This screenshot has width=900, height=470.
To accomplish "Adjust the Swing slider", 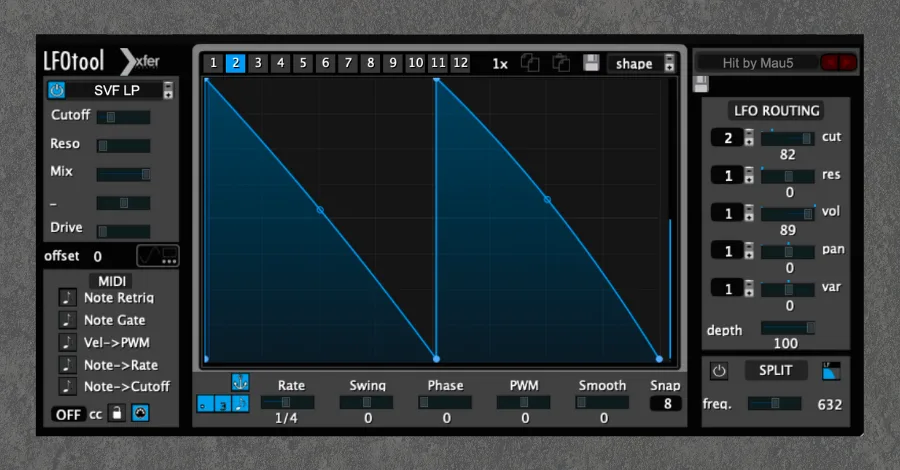I will tap(366, 402).
